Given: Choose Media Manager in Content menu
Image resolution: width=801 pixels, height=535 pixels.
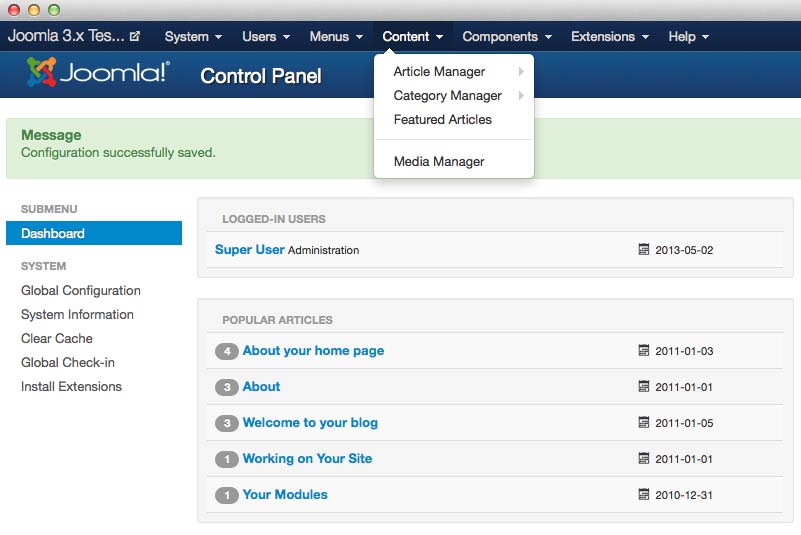Looking at the screenshot, I should 438,162.
